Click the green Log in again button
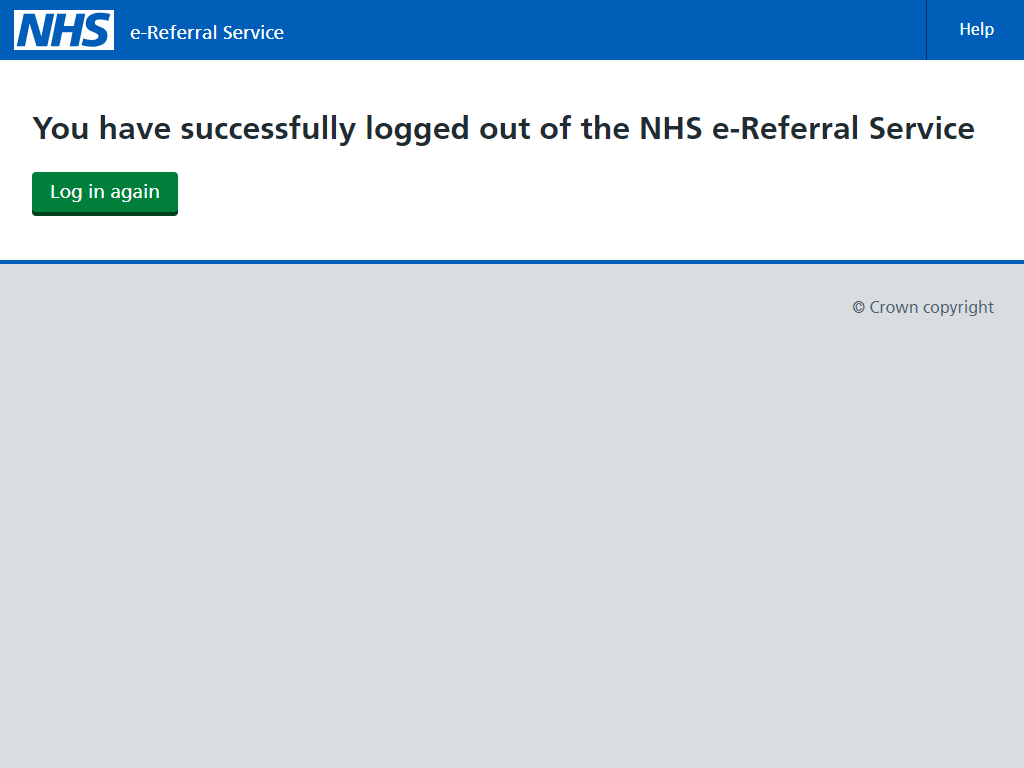1024x768 pixels. (105, 193)
